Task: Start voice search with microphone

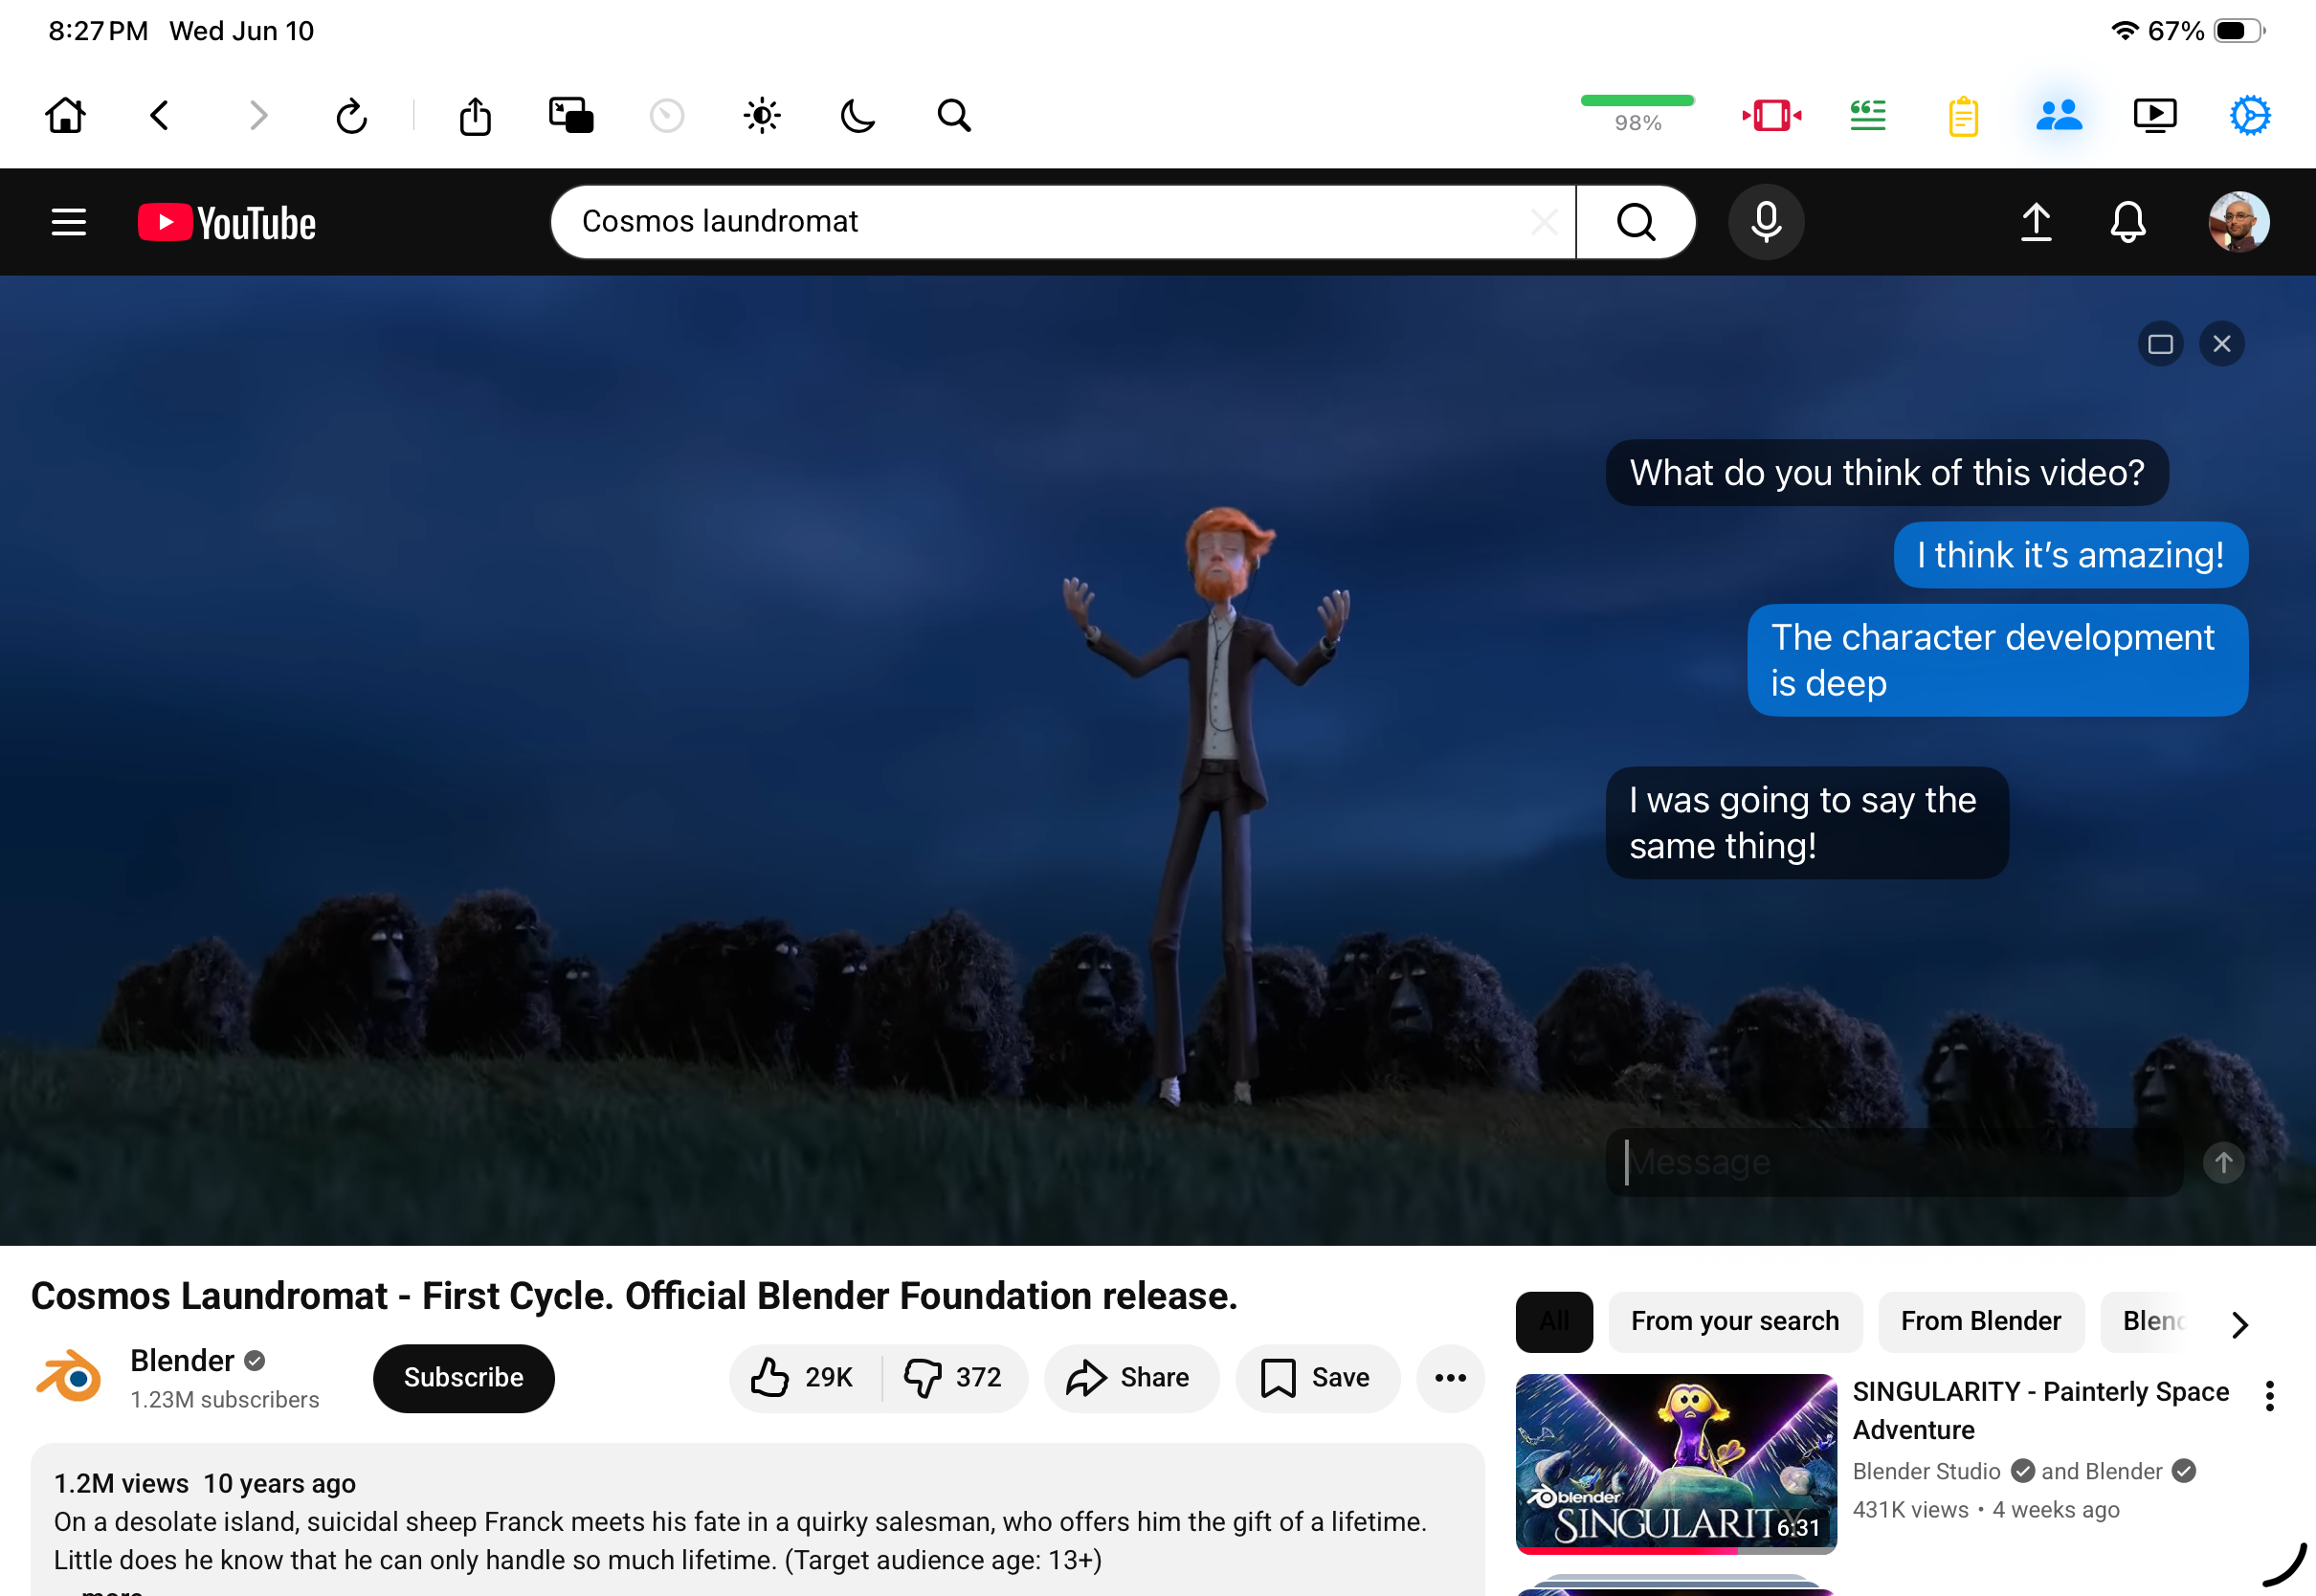Action: (x=1766, y=222)
